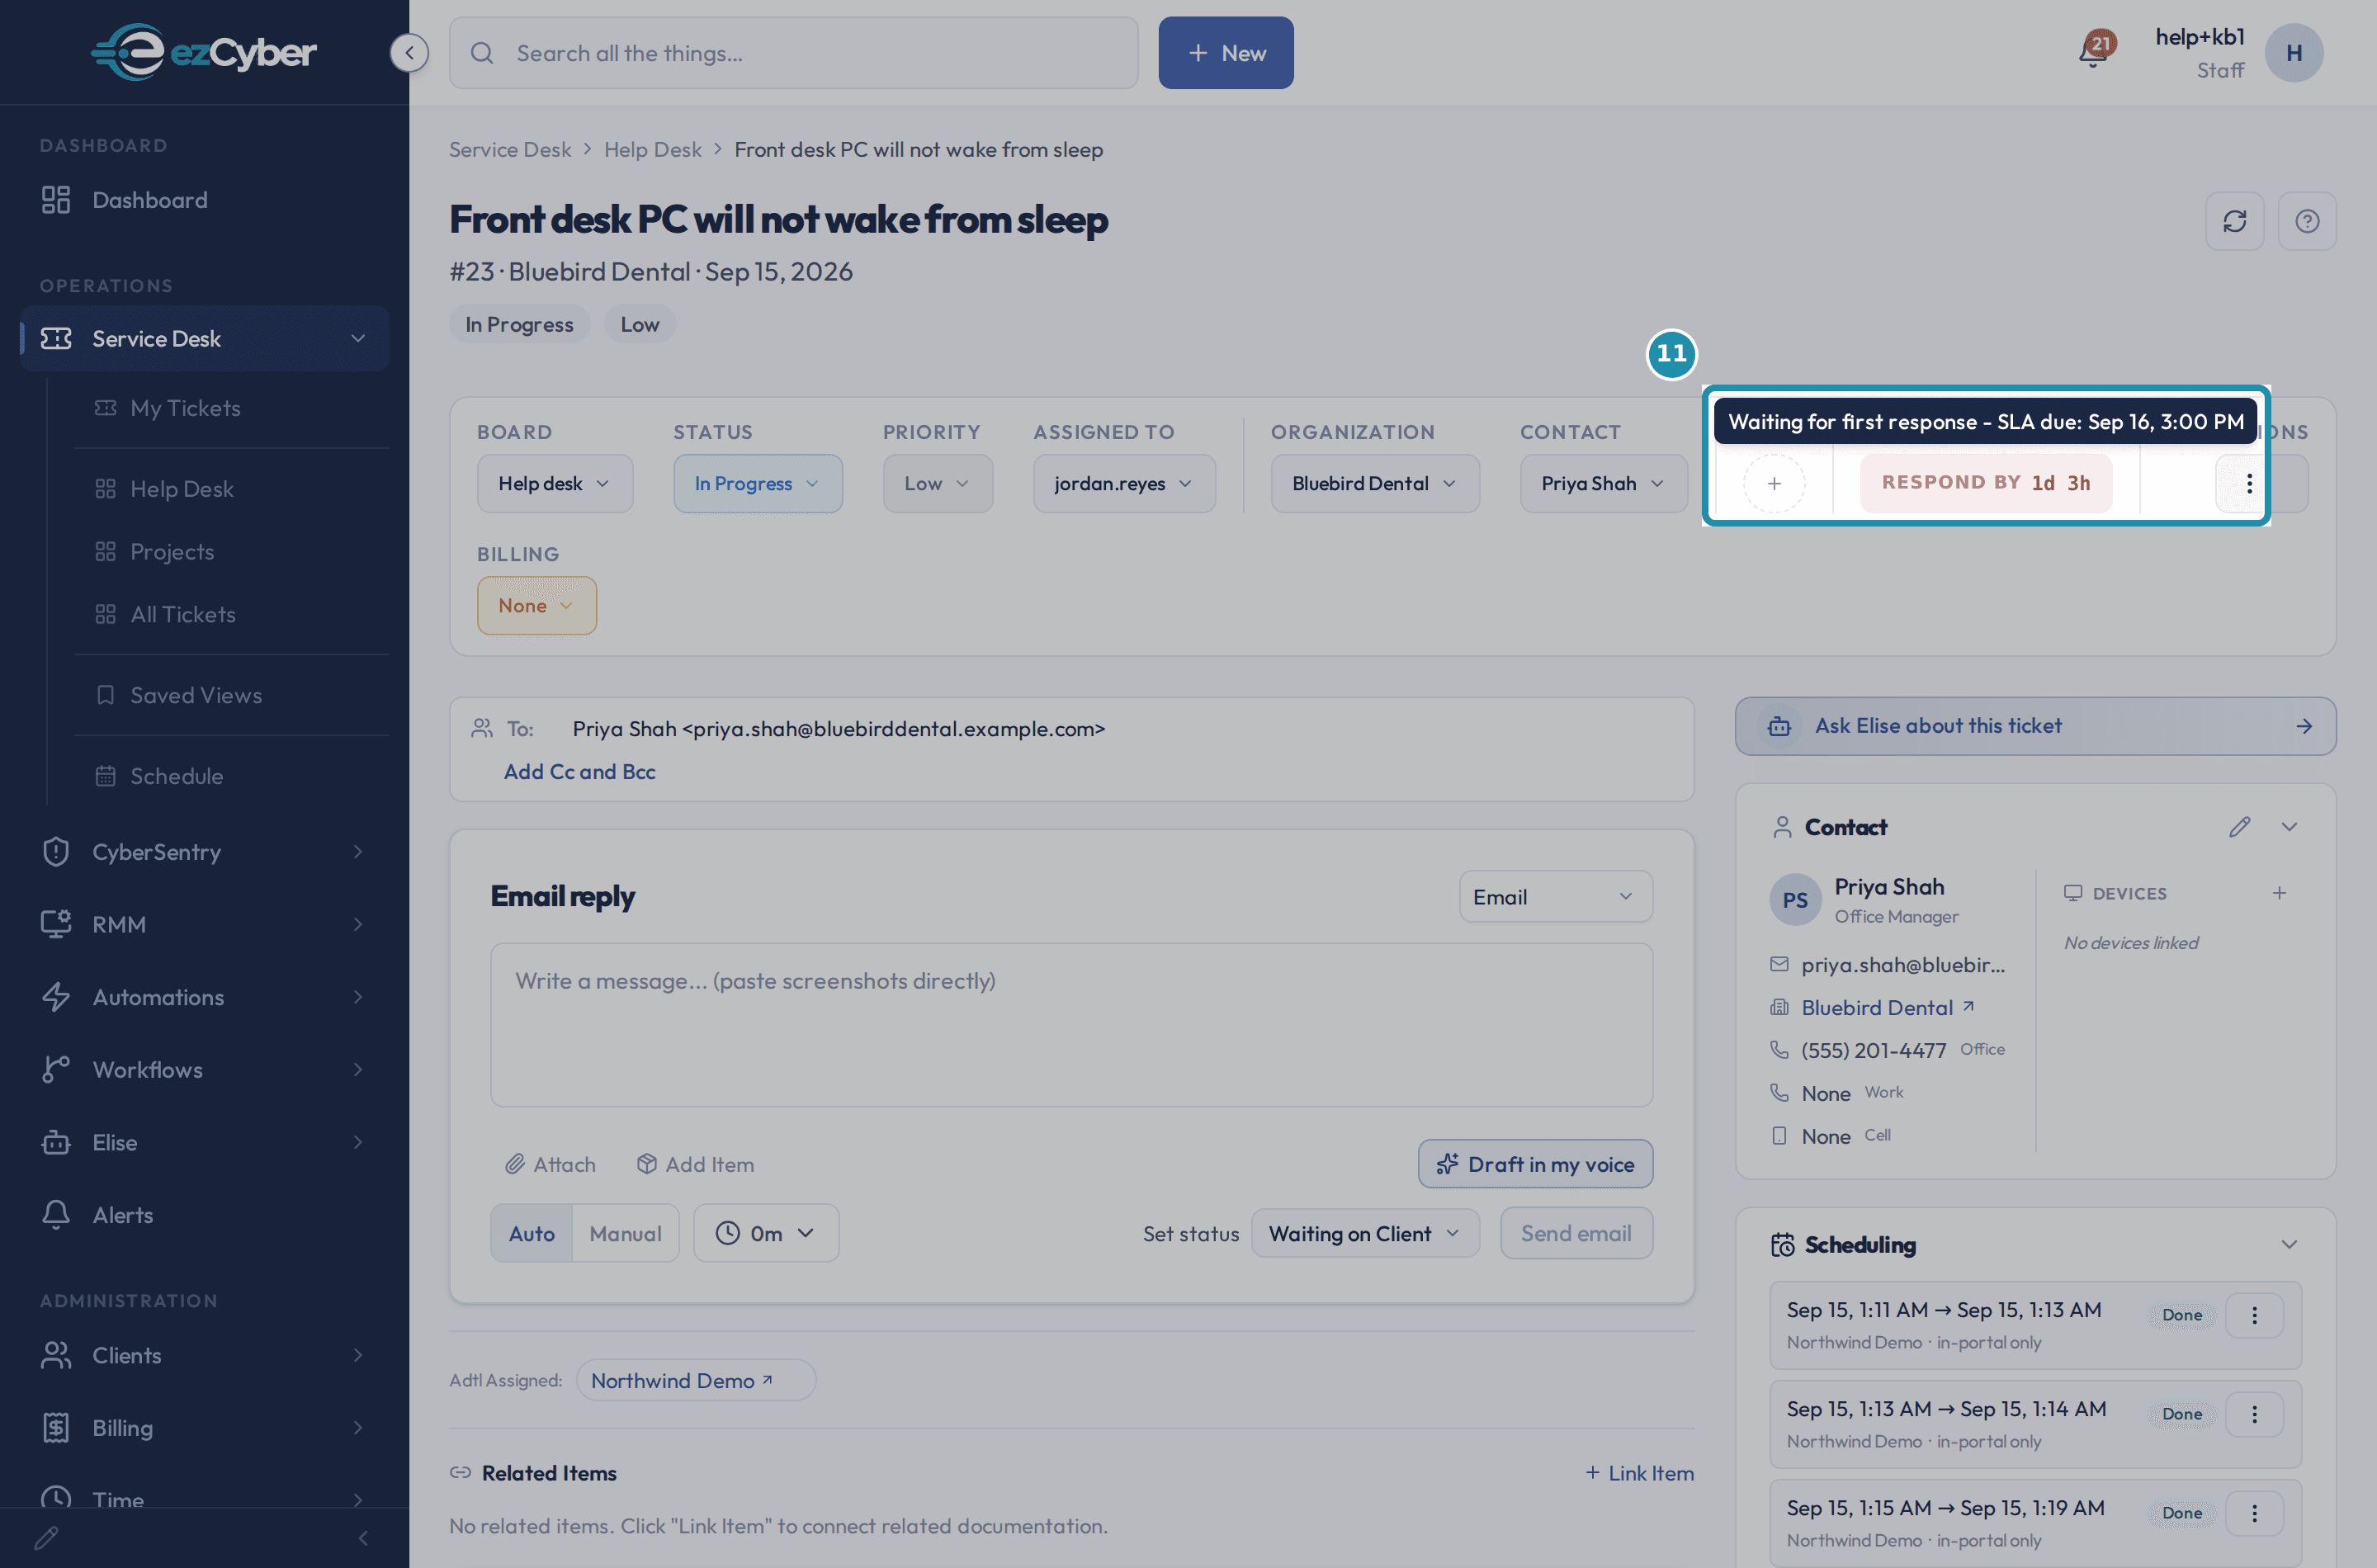This screenshot has height=1568, width=2377.
Task: Collapse the Contact panel chevron
Action: pyautogui.click(x=2289, y=827)
